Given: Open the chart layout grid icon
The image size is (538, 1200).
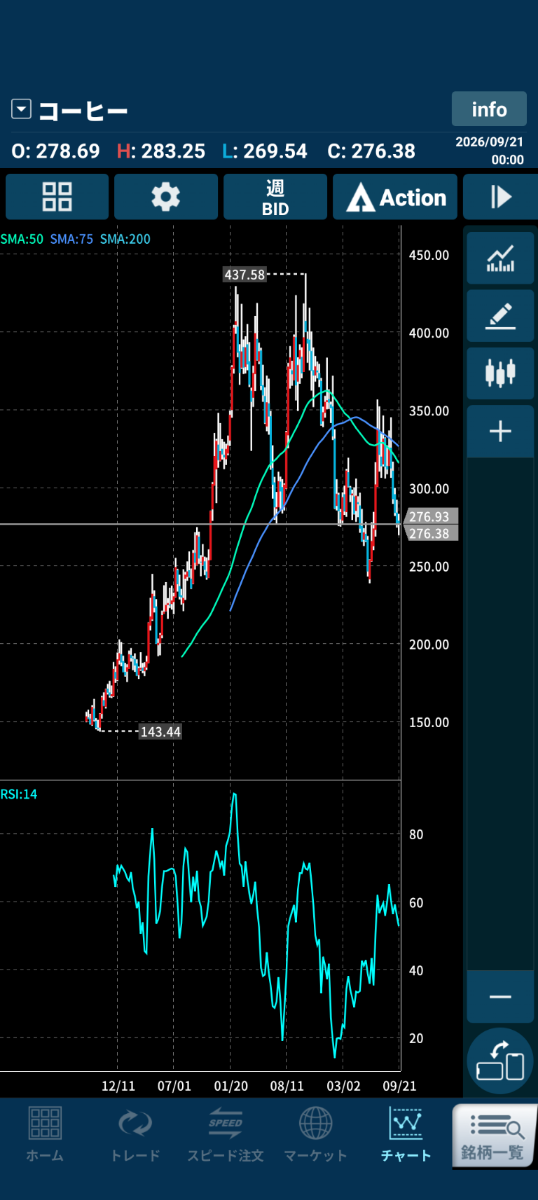Looking at the screenshot, I should pyautogui.click(x=57, y=197).
